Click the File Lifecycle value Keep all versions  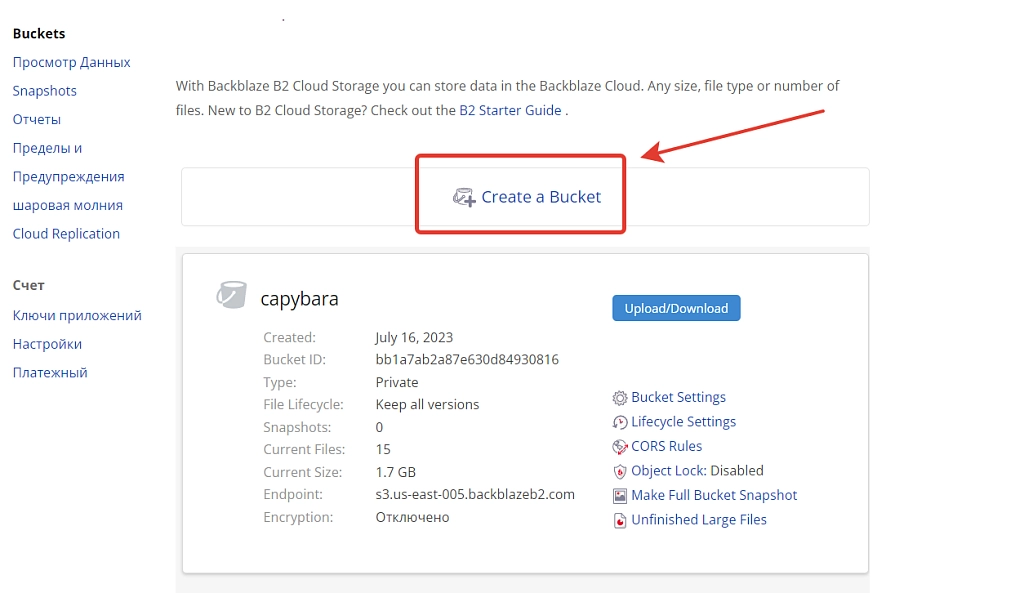427,405
